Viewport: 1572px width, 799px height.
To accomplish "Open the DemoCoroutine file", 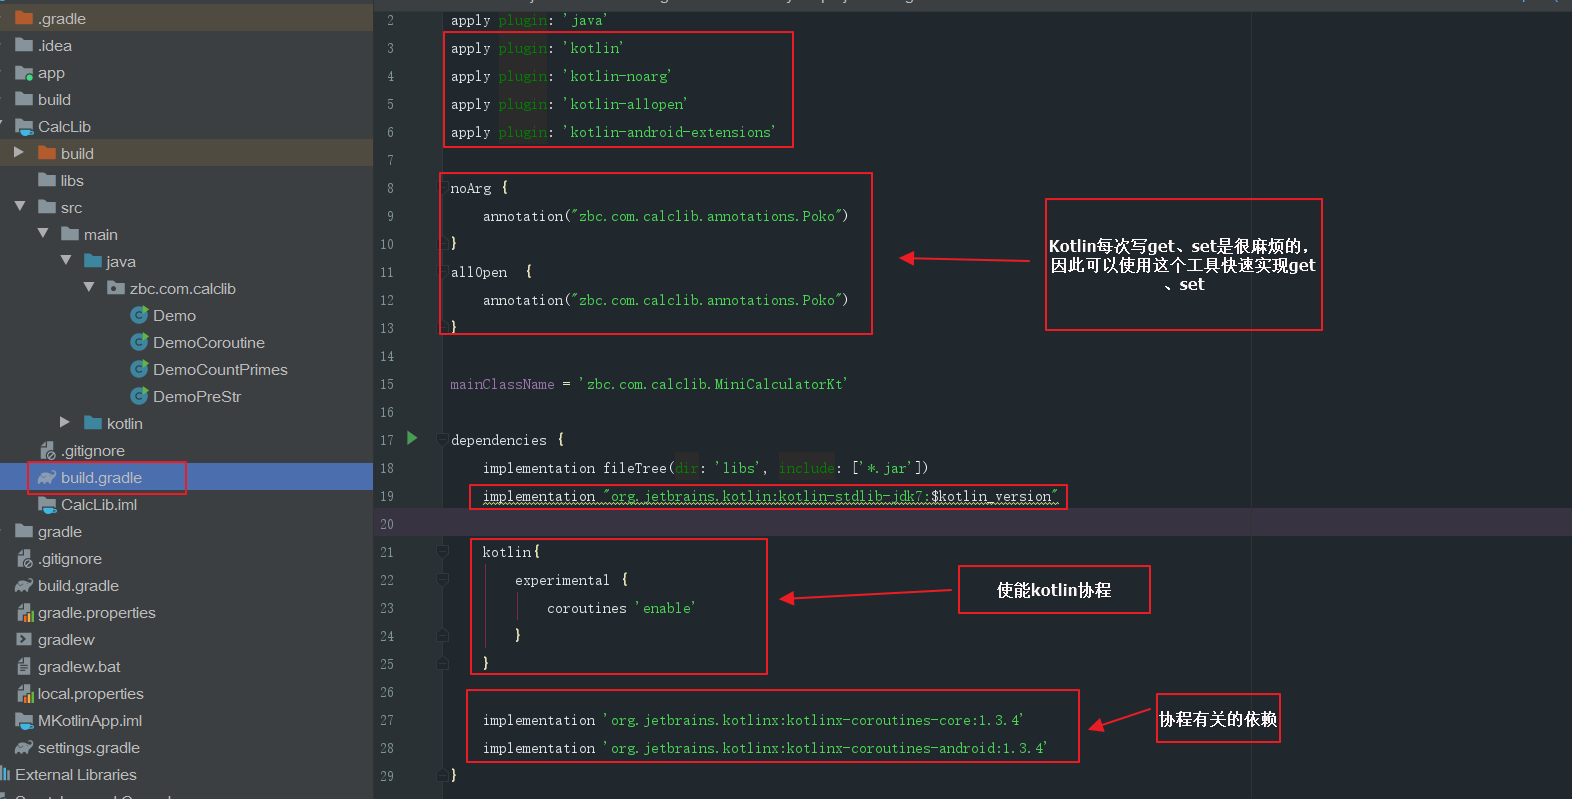I will (209, 342).
